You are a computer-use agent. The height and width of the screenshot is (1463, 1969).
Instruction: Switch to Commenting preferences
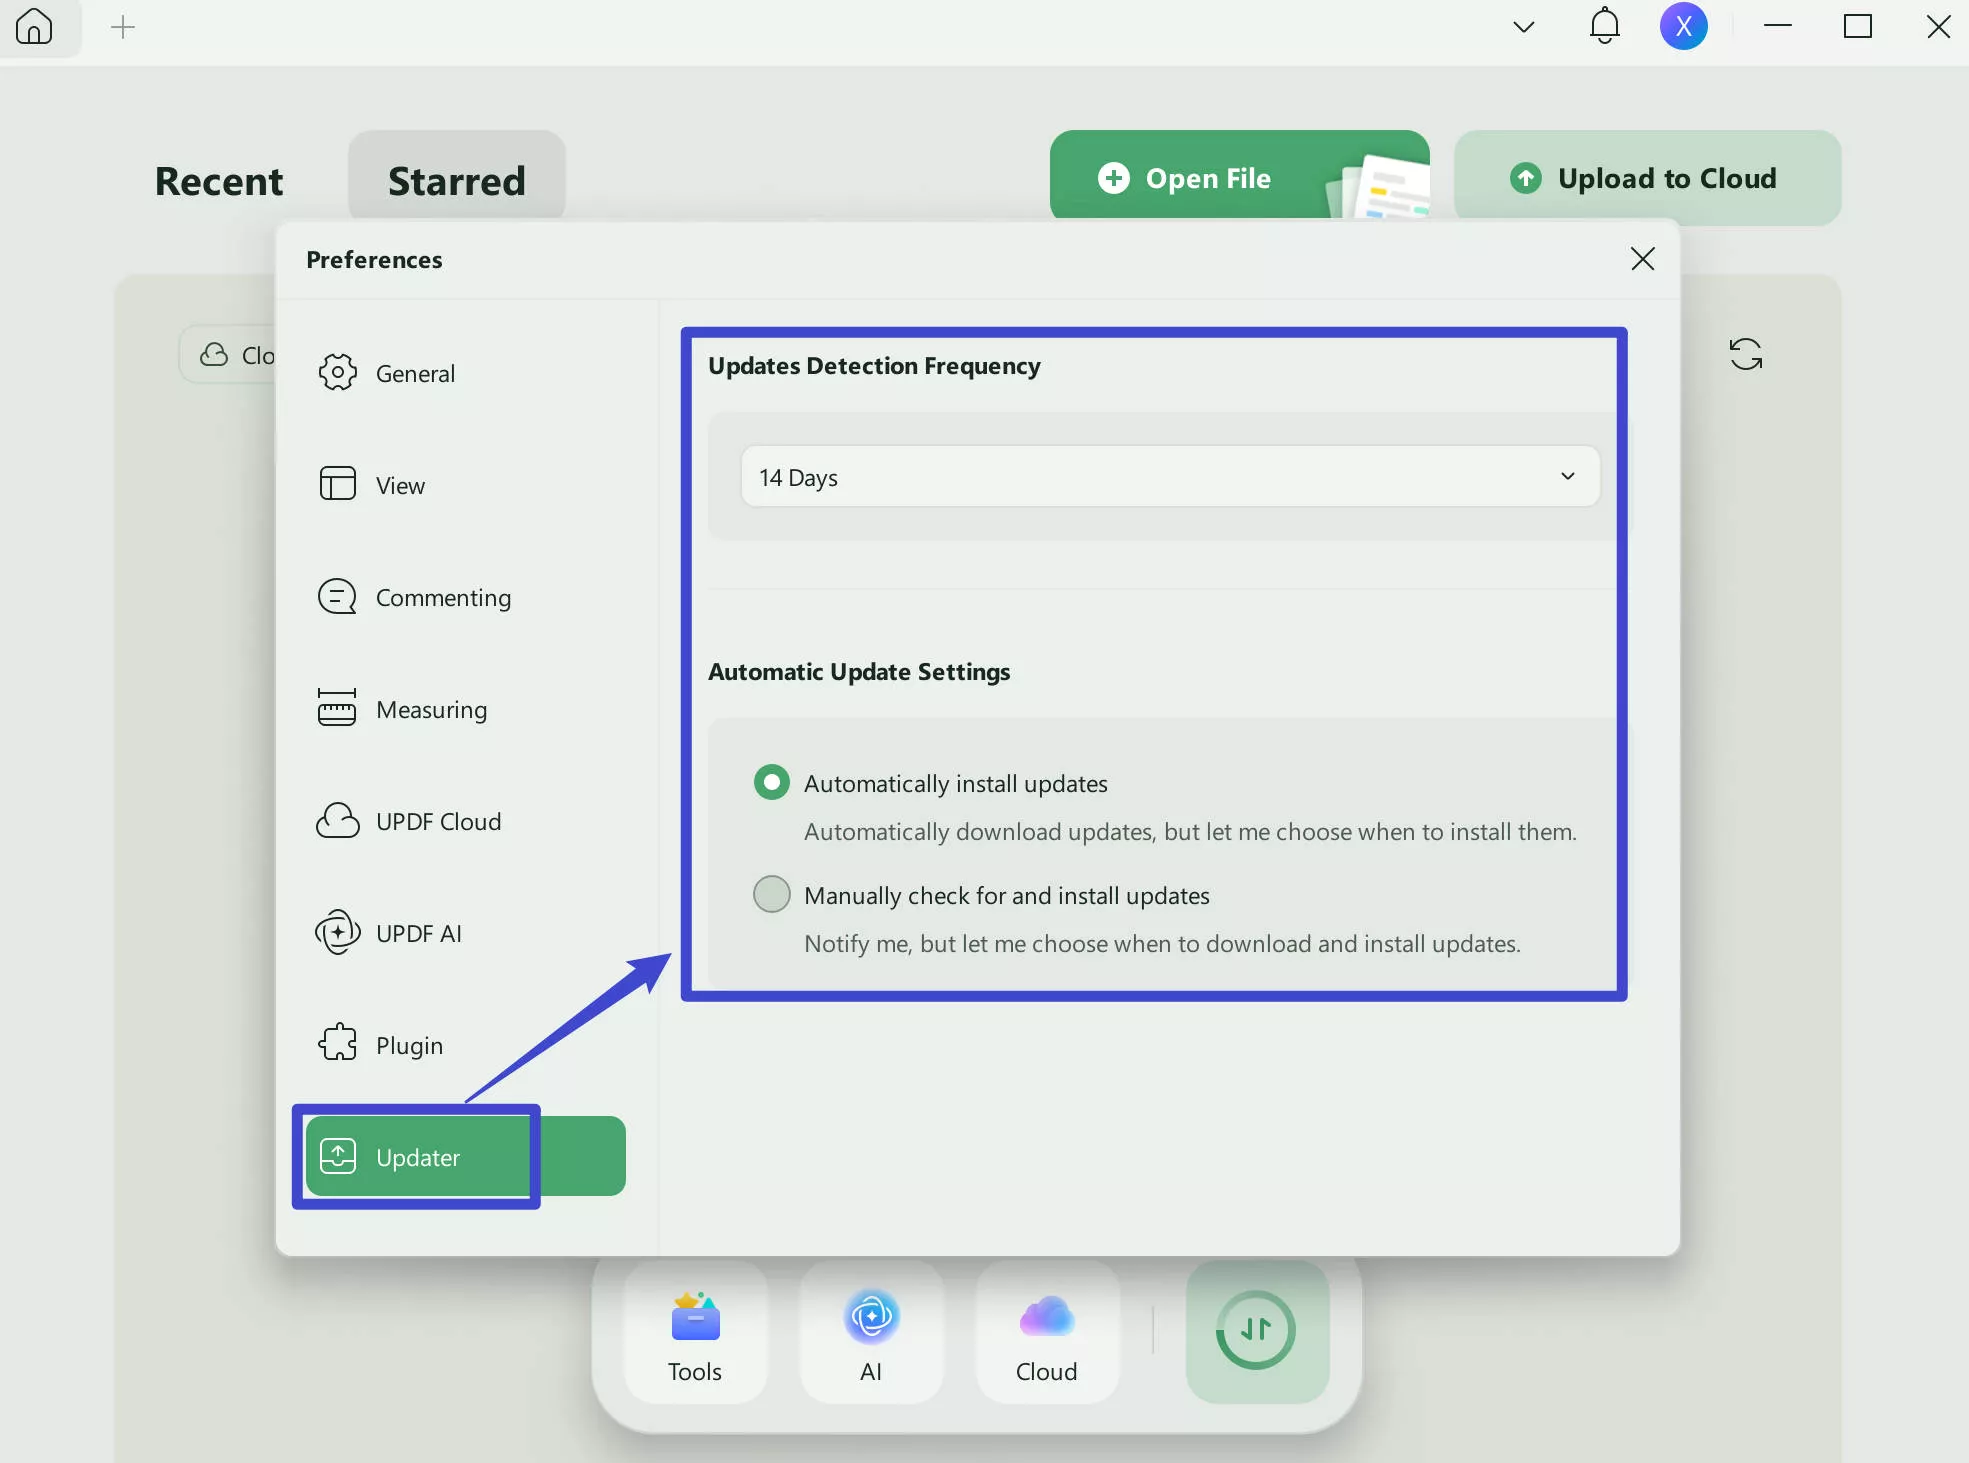tap(442, 597)
